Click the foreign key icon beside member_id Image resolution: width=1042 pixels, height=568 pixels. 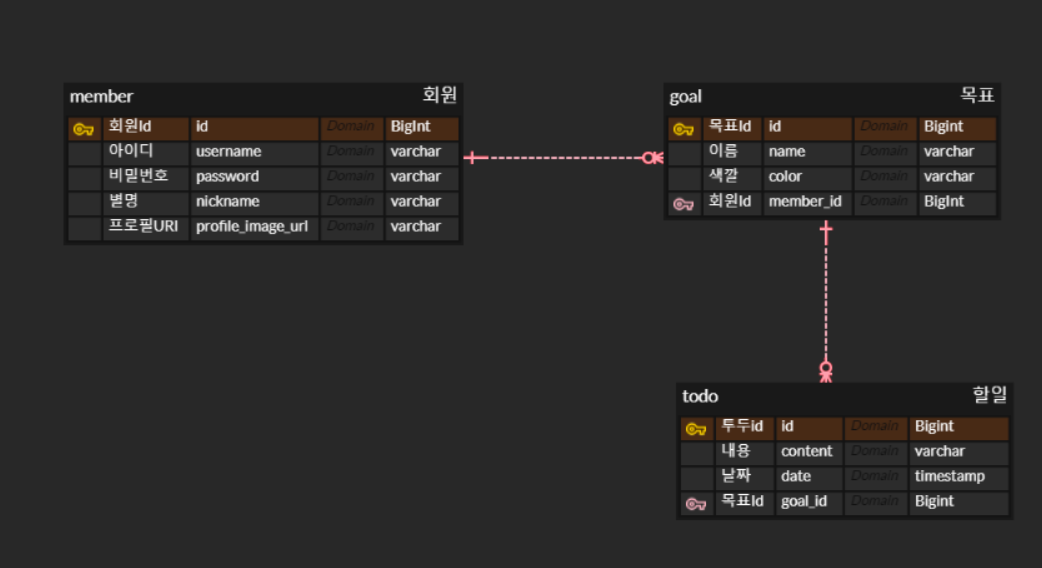click(x=684, y=204)
